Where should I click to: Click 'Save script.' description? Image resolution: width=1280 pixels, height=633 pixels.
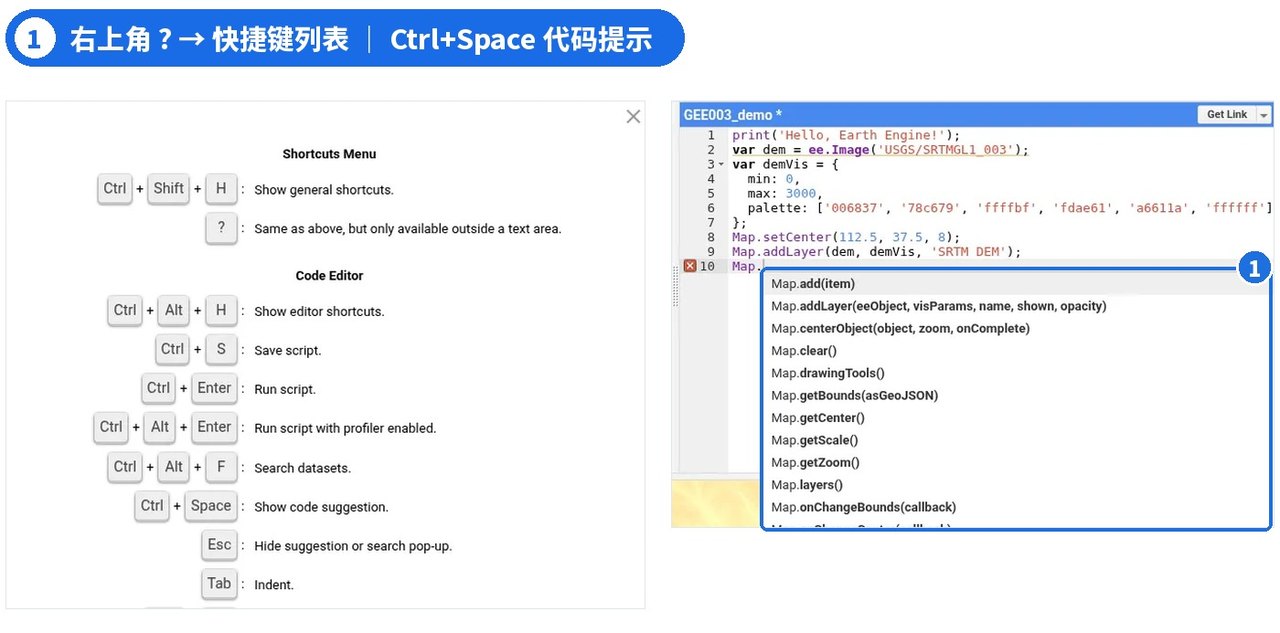pos(288,351)
